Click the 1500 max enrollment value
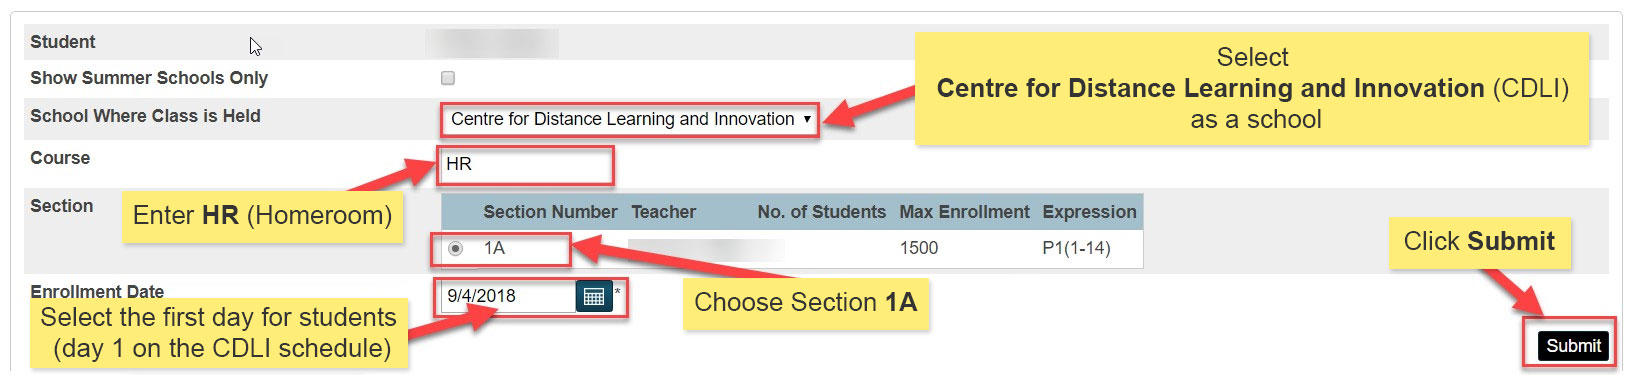The height and width of the screenshot is (375, 1625). pyautogui.click(x=919, y=248)
